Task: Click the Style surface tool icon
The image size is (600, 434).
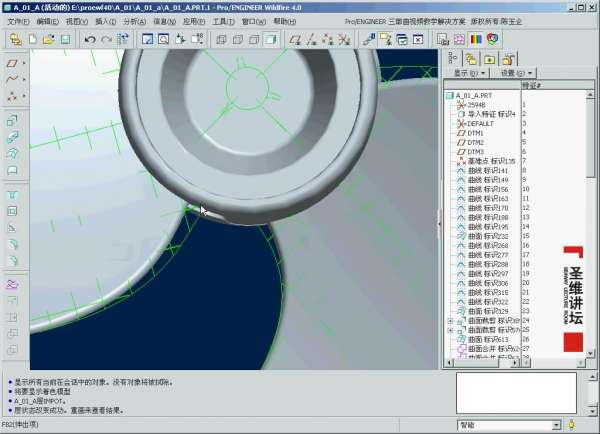Action: (x=12, y=285)
